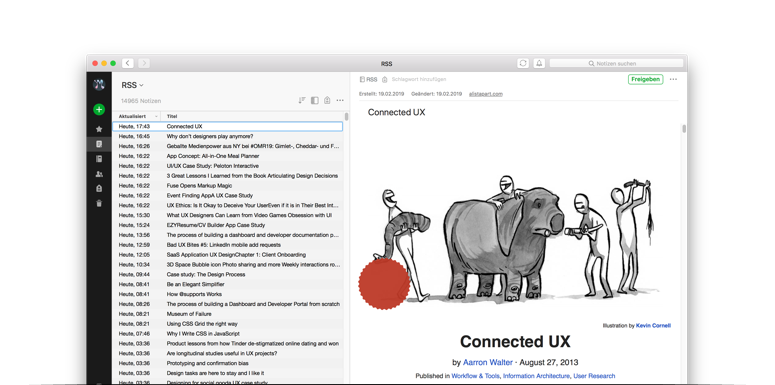The image size is (775, 385).
Task: Go forward with right arrow button
Action: click(x=144, y=63)
